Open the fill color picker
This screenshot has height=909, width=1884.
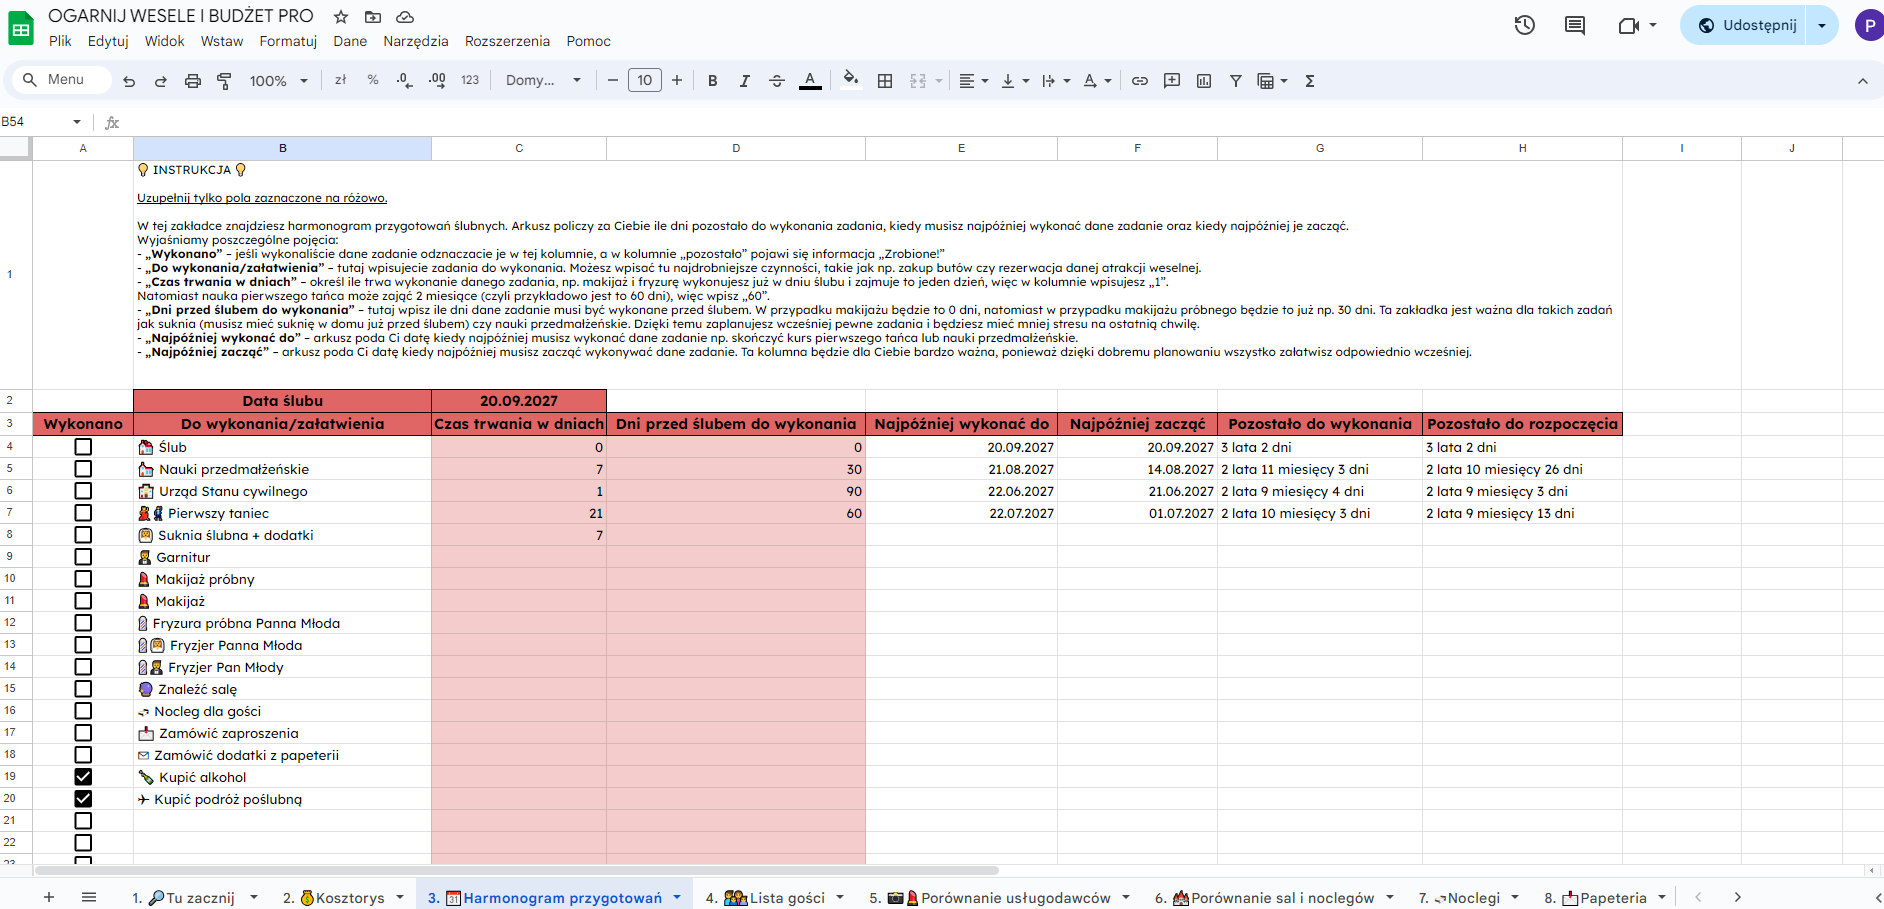point(850,81)
